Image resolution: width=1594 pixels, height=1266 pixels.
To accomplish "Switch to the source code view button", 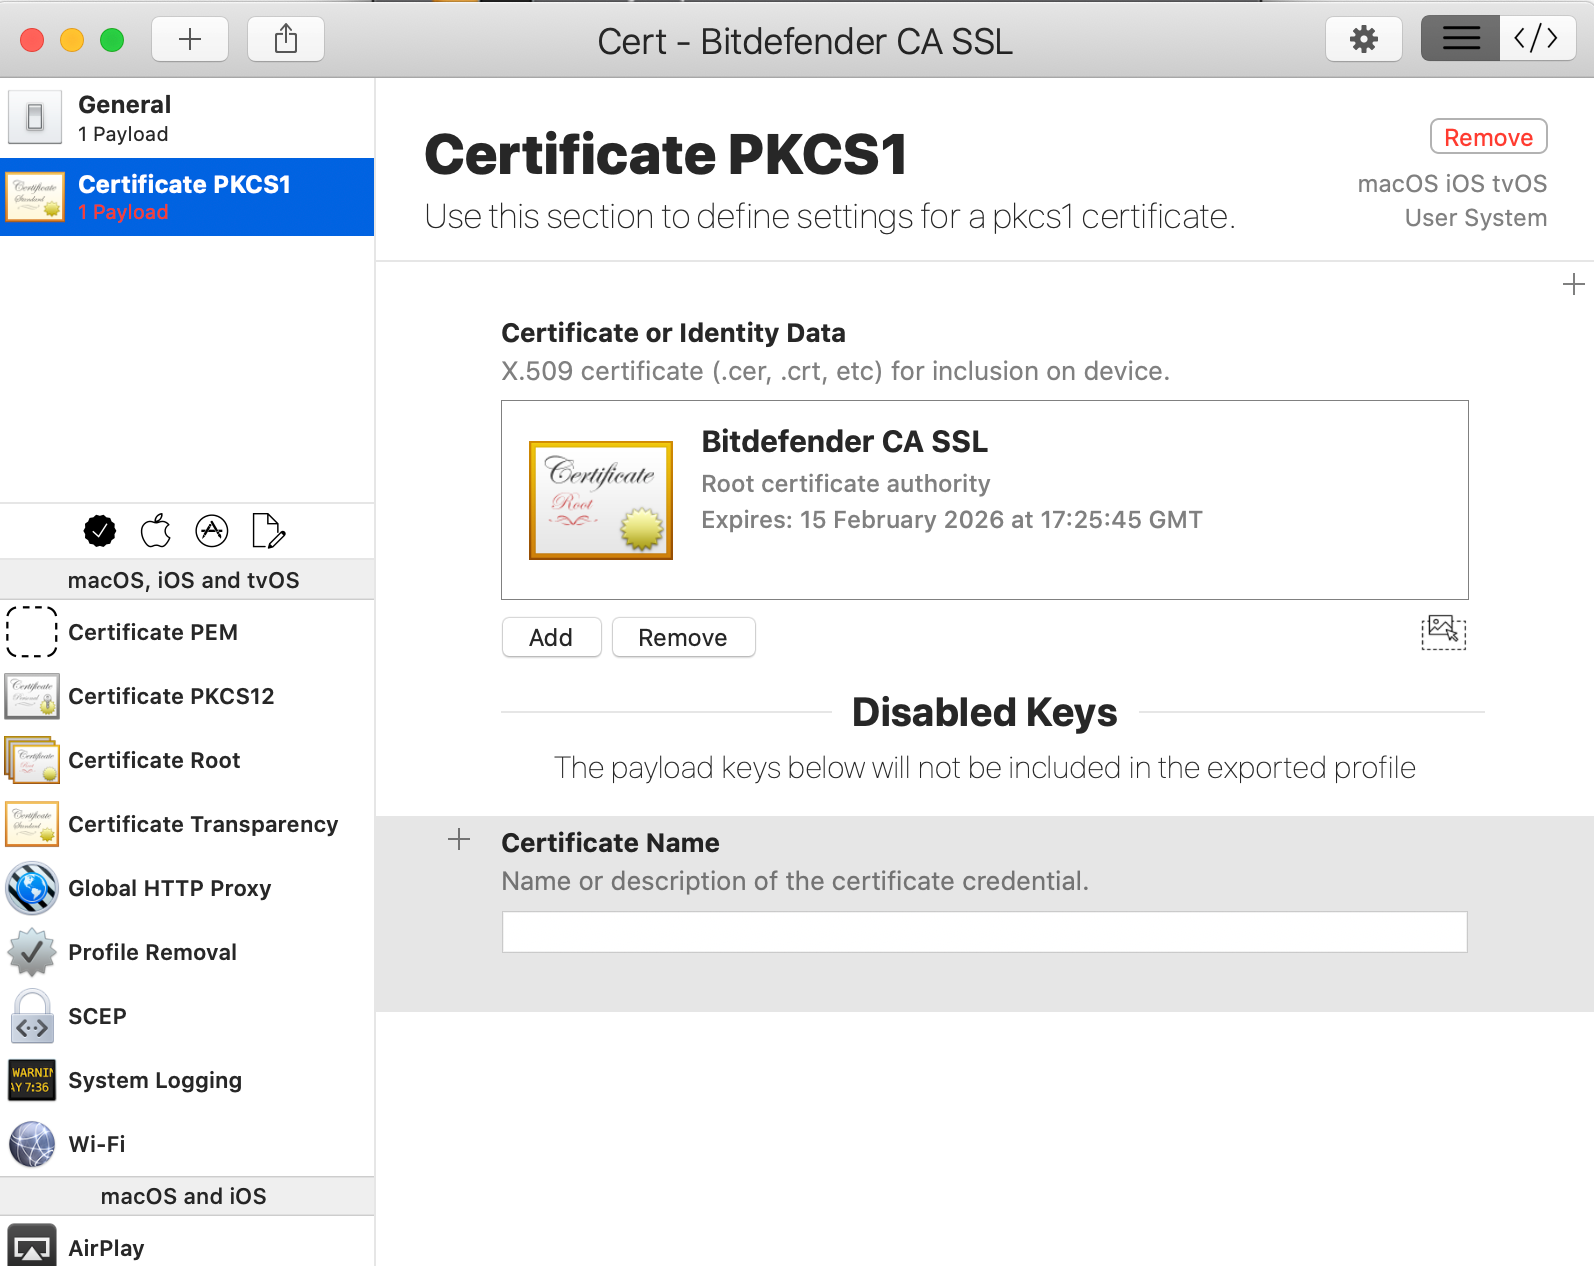I will coord(1537,39).
